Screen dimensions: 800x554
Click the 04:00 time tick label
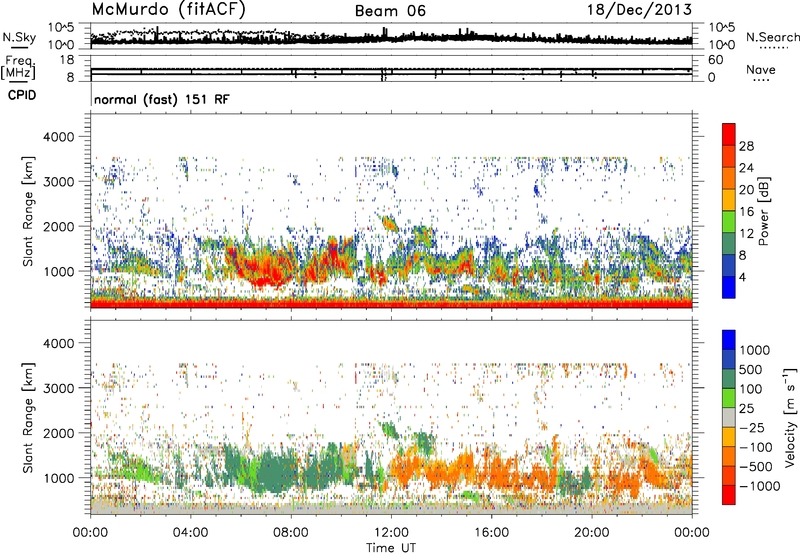[x=190, y=533]
